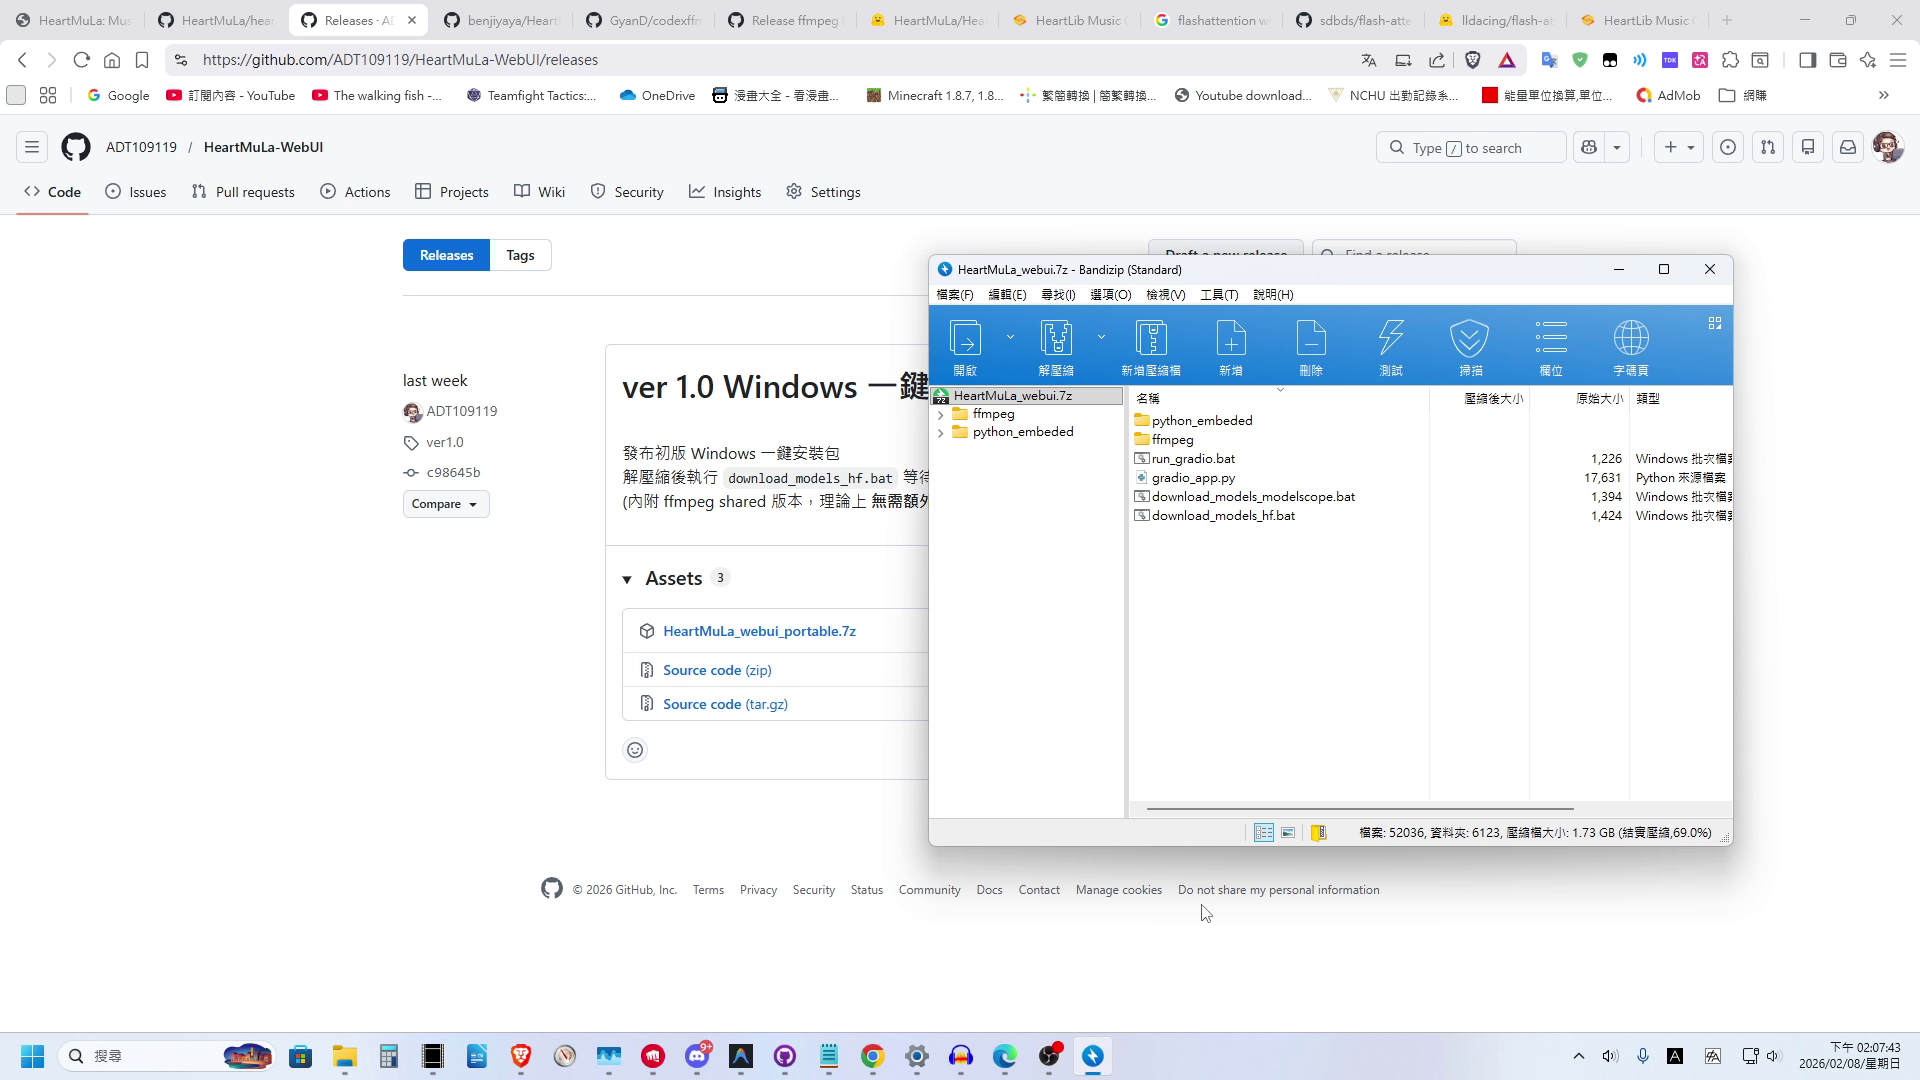Image resolution: width=1920 pixels, height=1080 pixels.
Task: Open the Create new dropdown in GitHub header
Action: point(1679,147)
